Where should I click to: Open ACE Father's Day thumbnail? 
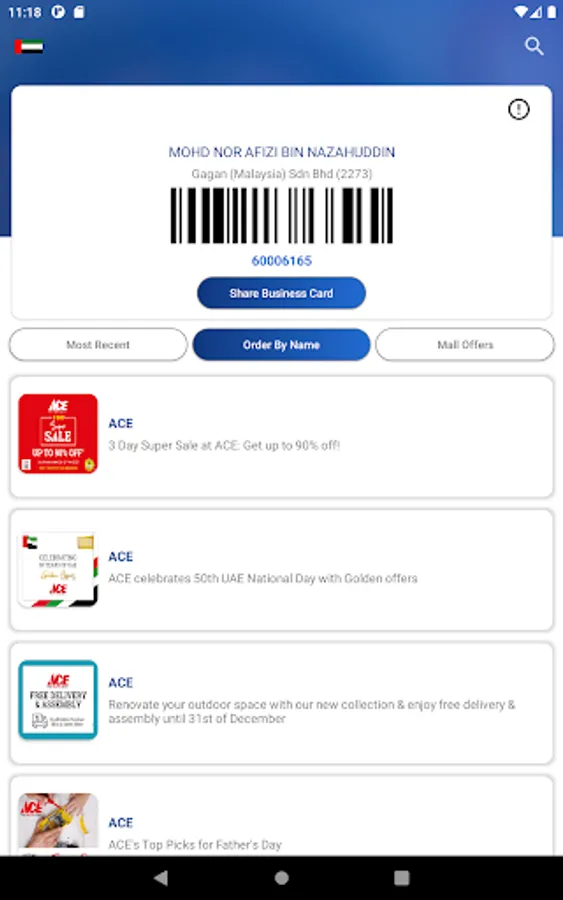pyautogui.click(x=58, y=822)
